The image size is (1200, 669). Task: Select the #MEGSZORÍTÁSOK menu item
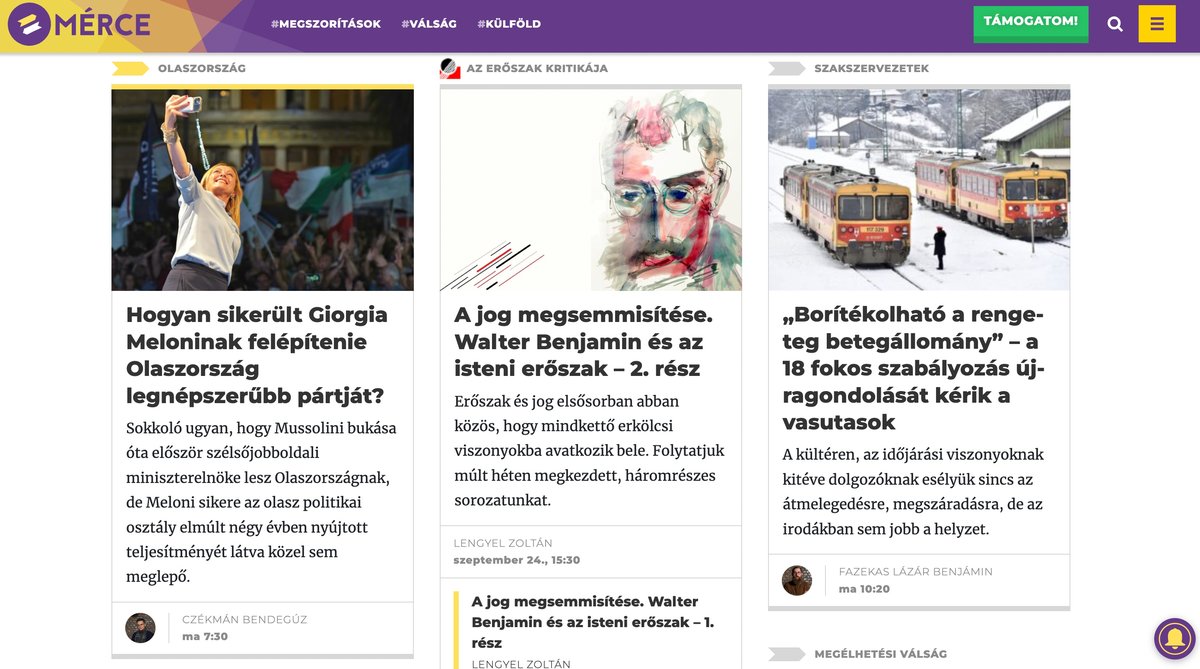[x=326, y=24]
